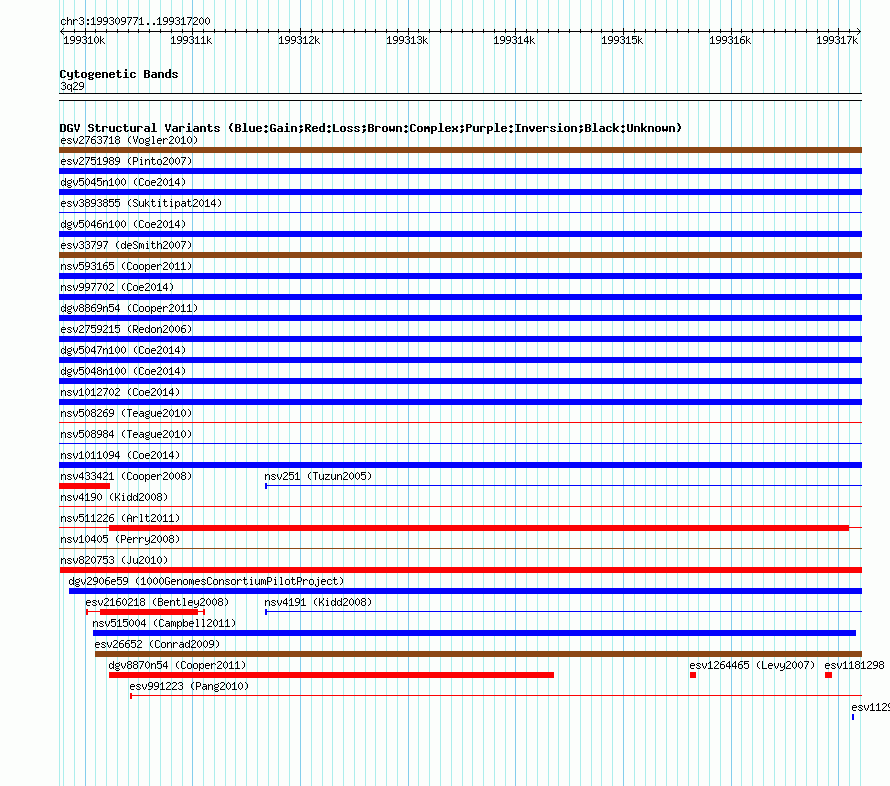Click the blue dgv2906e59 gain bar
This screenshot has width=890, height=786.
465,591
